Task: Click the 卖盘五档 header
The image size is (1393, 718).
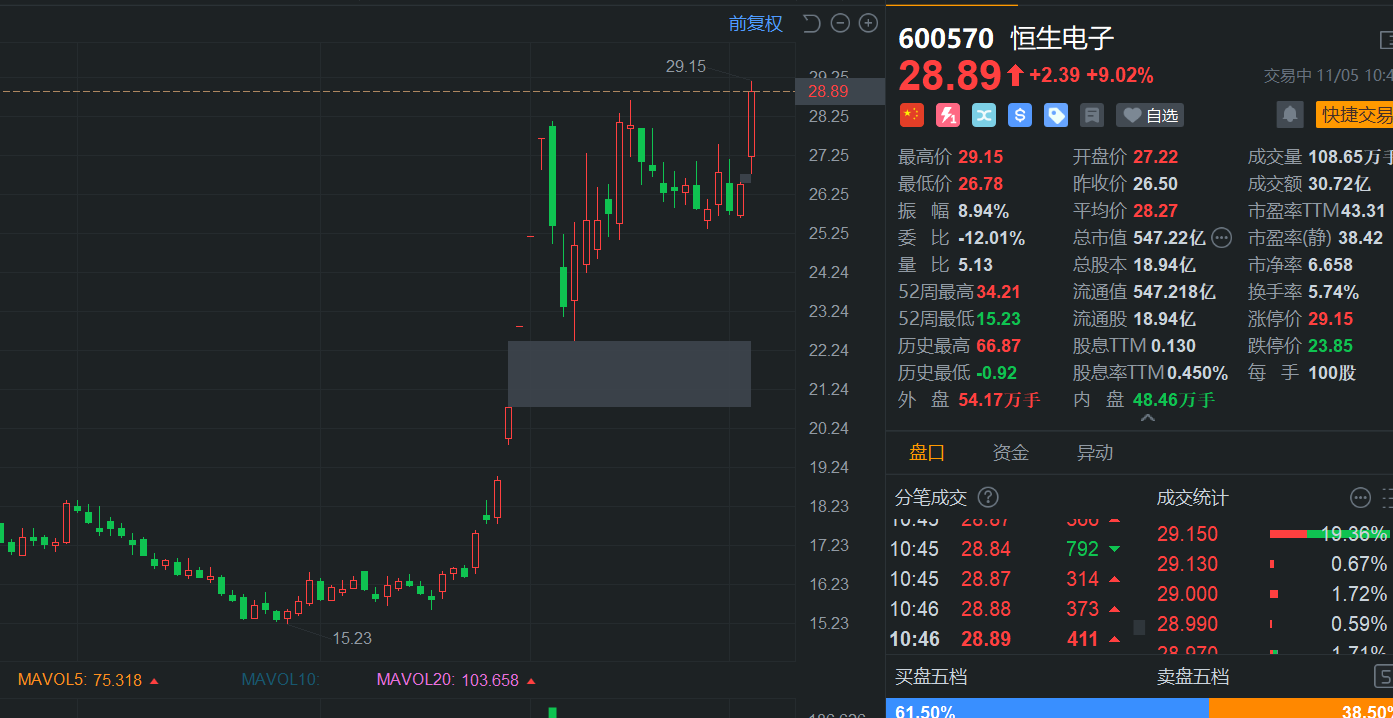Action: pyautogui.click(x=1193, y=676)
